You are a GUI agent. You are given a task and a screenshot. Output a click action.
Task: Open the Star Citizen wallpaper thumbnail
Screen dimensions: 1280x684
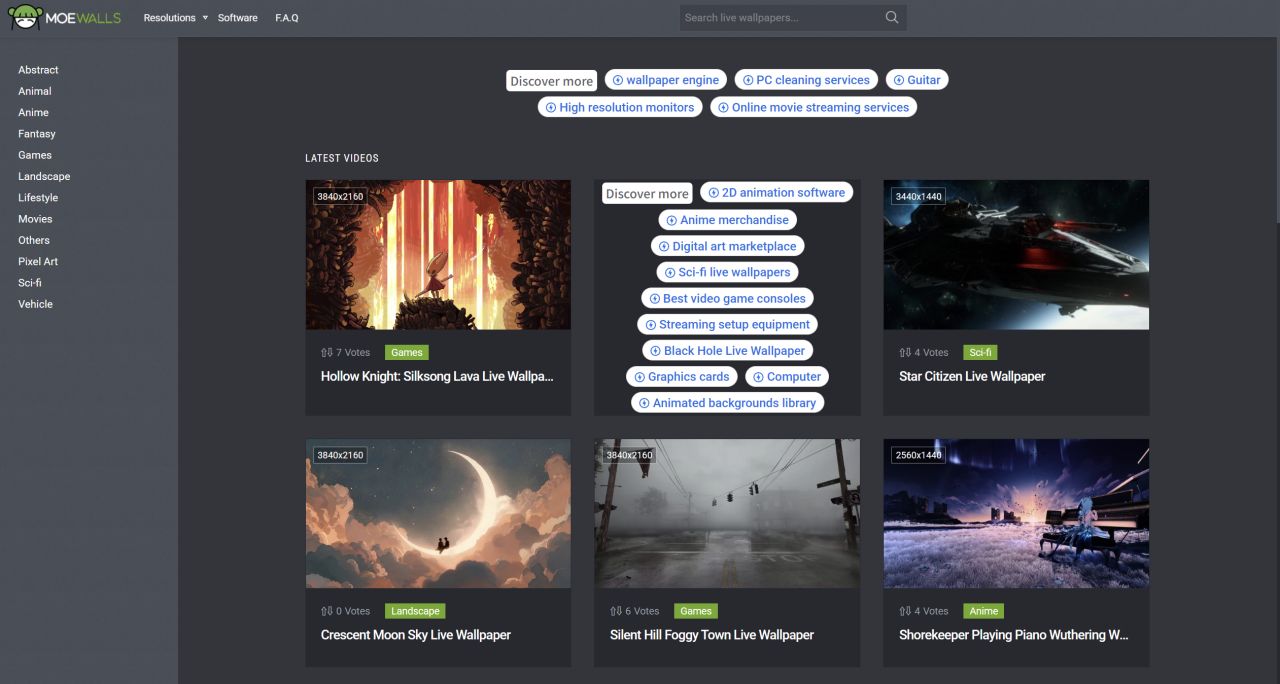point(1016,254)
